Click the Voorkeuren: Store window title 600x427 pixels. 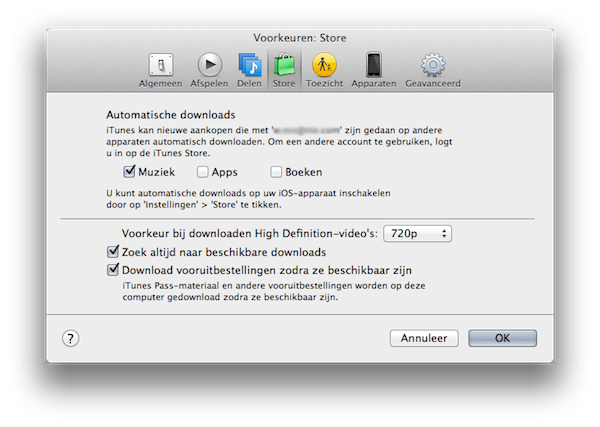(300, 38)
